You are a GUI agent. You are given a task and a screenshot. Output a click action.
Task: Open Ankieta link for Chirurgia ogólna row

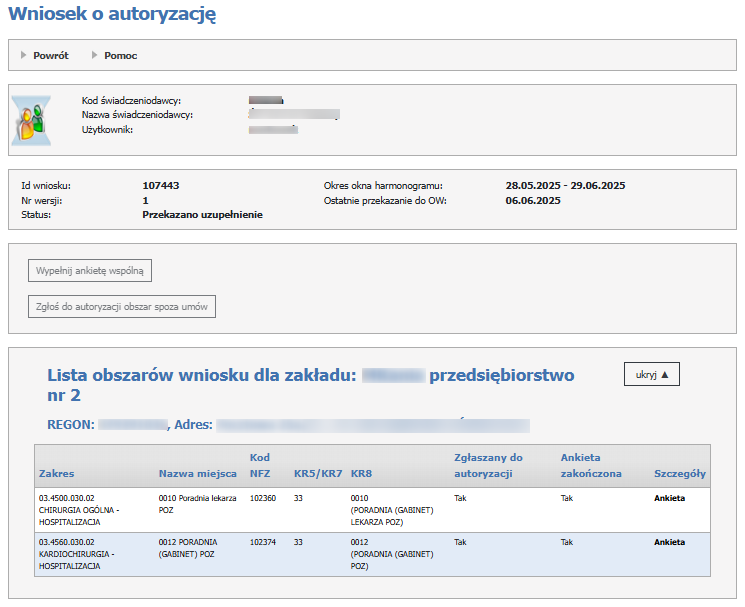(669, 497)
